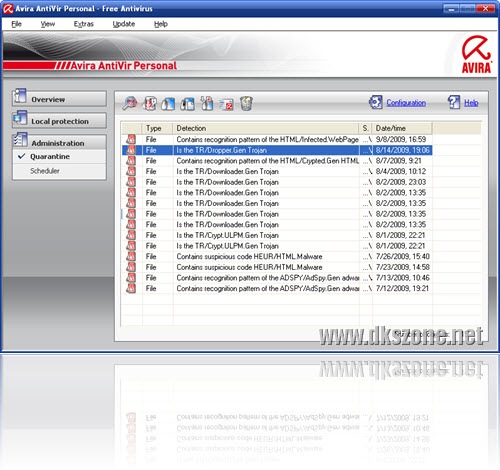Select the HTML/Infected.WebPage detection row
This screenshot has height=470, width=500.
pyautogui.click(x=277, y=139)
